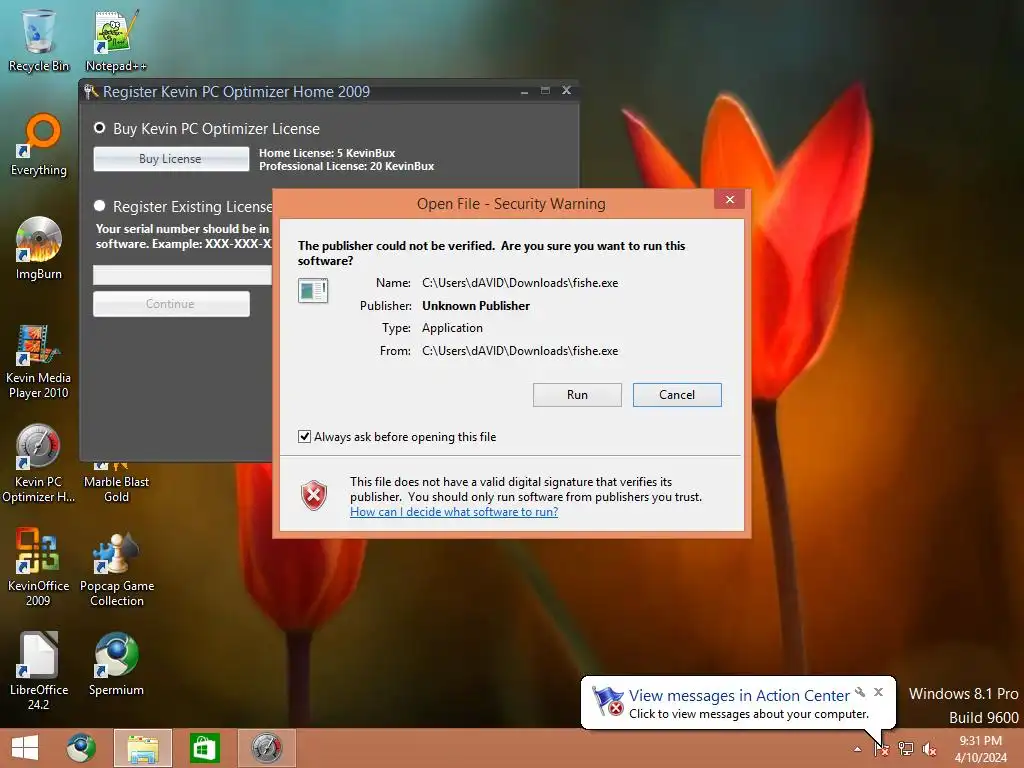This screenshot has width=1024, height=768.
Task: Open the Notepad++ desktop shortcut
Action: coord(116,39)
